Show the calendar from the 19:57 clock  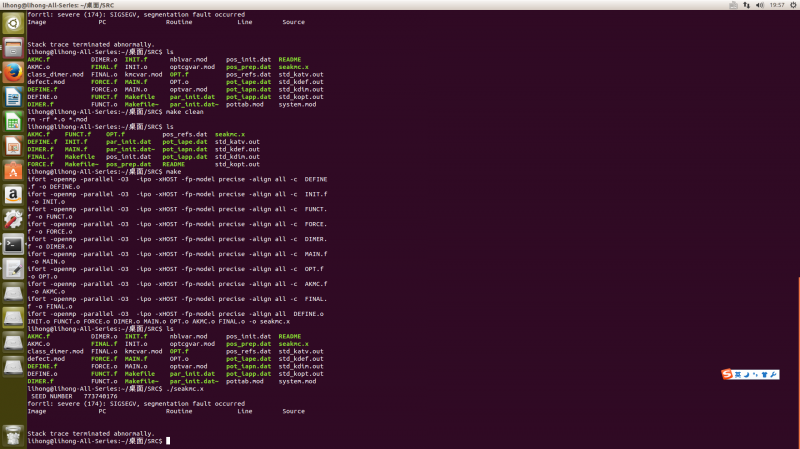pyautogui.click(x=777, y=5)
